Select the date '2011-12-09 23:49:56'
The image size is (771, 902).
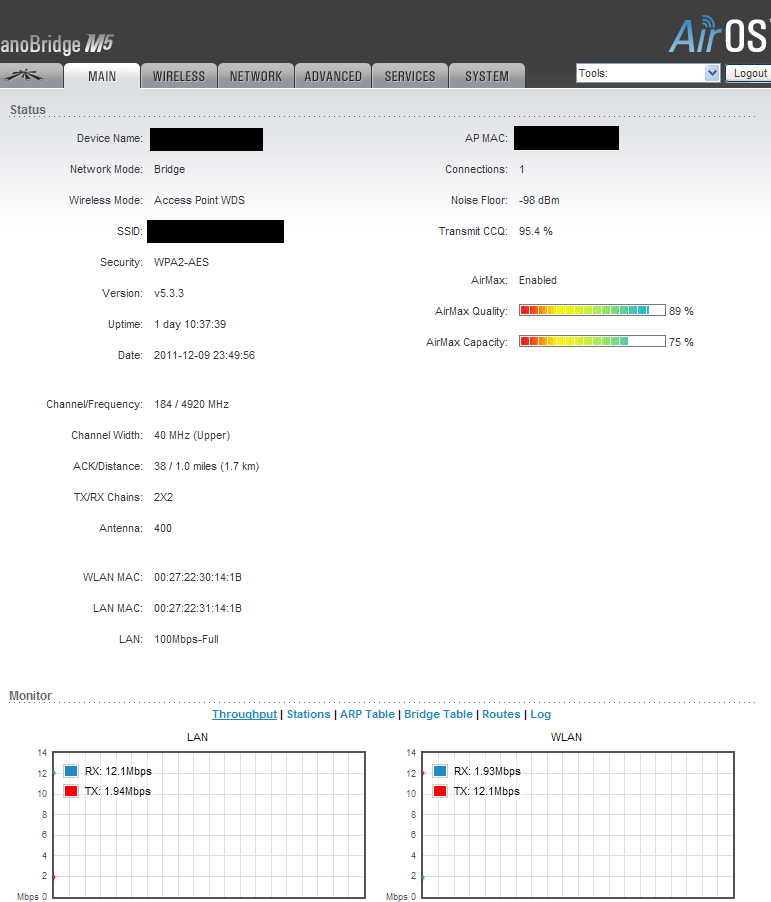[x=204, y=356]
